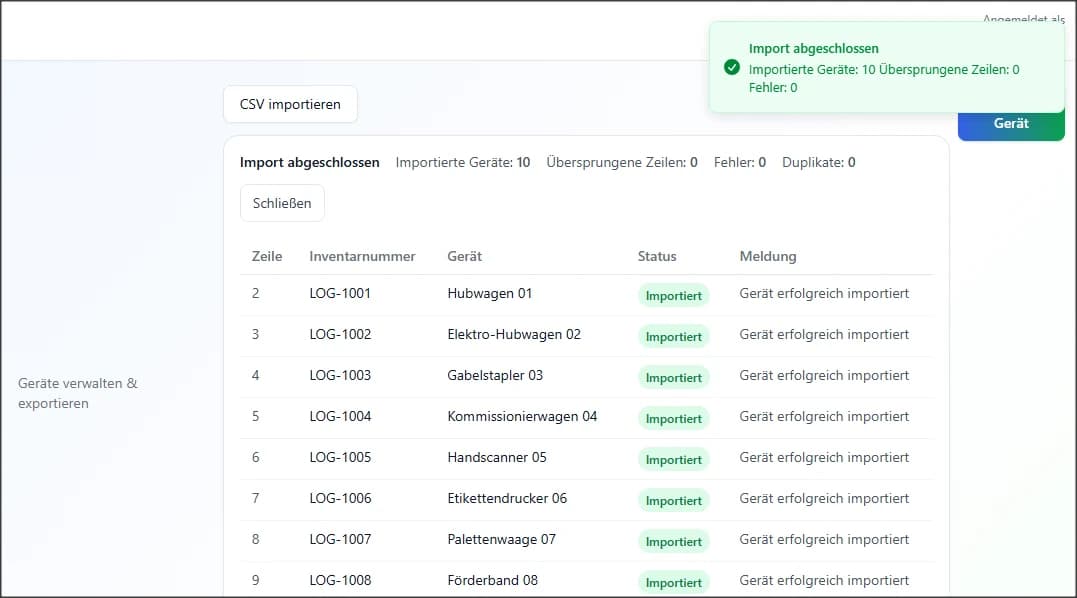This screenshot has height=598, width=1077.
Task: Select inventory number LOG-1006
Action: point(340,499)
